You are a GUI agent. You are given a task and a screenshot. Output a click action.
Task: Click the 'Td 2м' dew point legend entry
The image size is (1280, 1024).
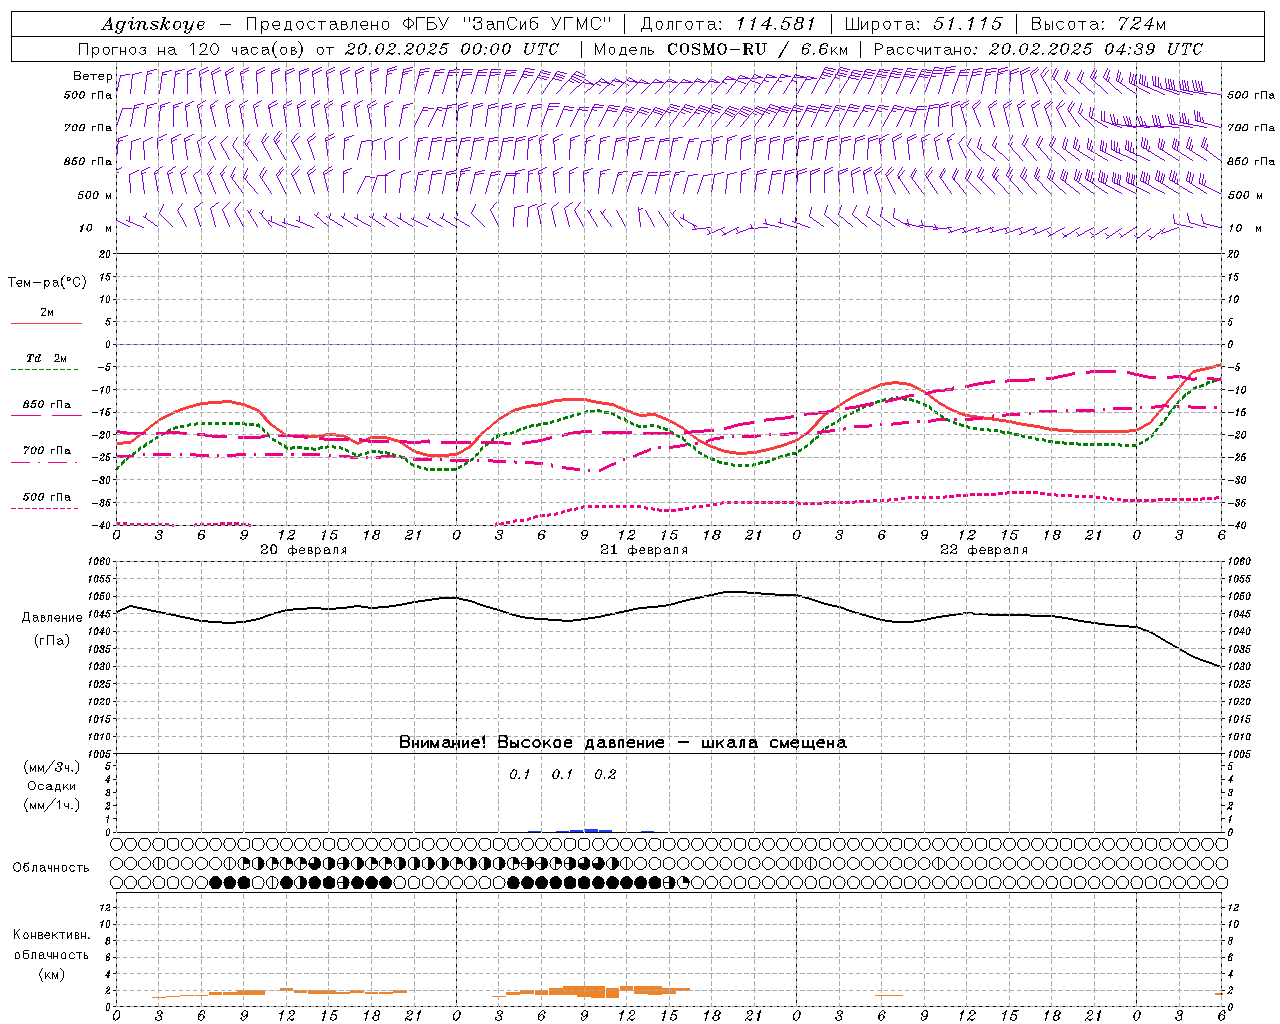pos(47,358)
